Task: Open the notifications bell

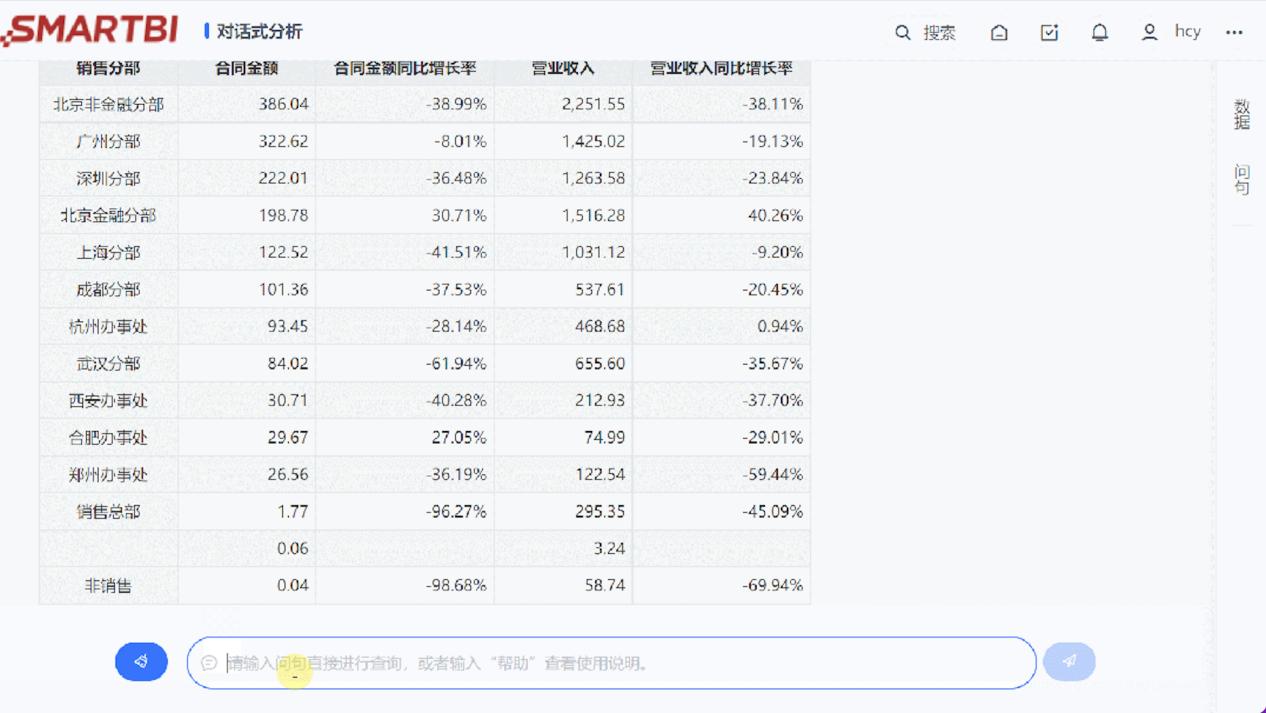Action: pos(1099,32)
